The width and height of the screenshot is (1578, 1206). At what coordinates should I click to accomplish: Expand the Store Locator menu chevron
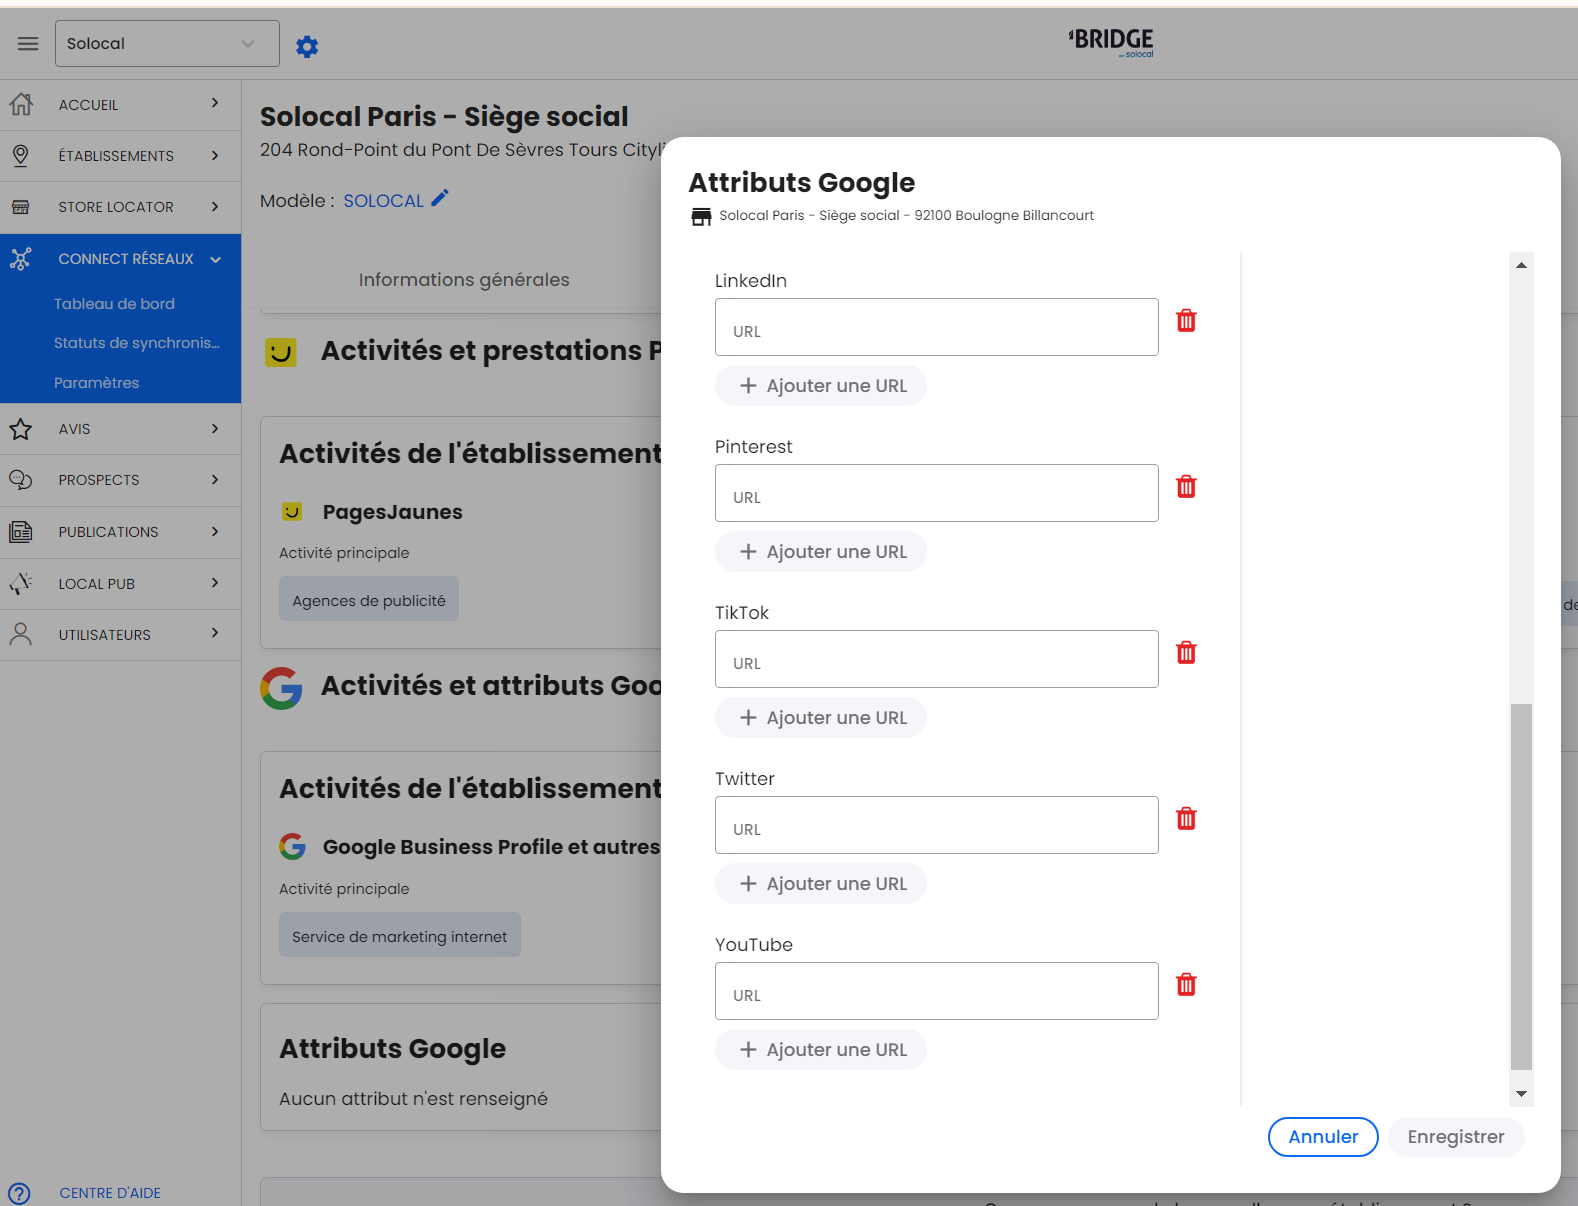tap(215, 206)
